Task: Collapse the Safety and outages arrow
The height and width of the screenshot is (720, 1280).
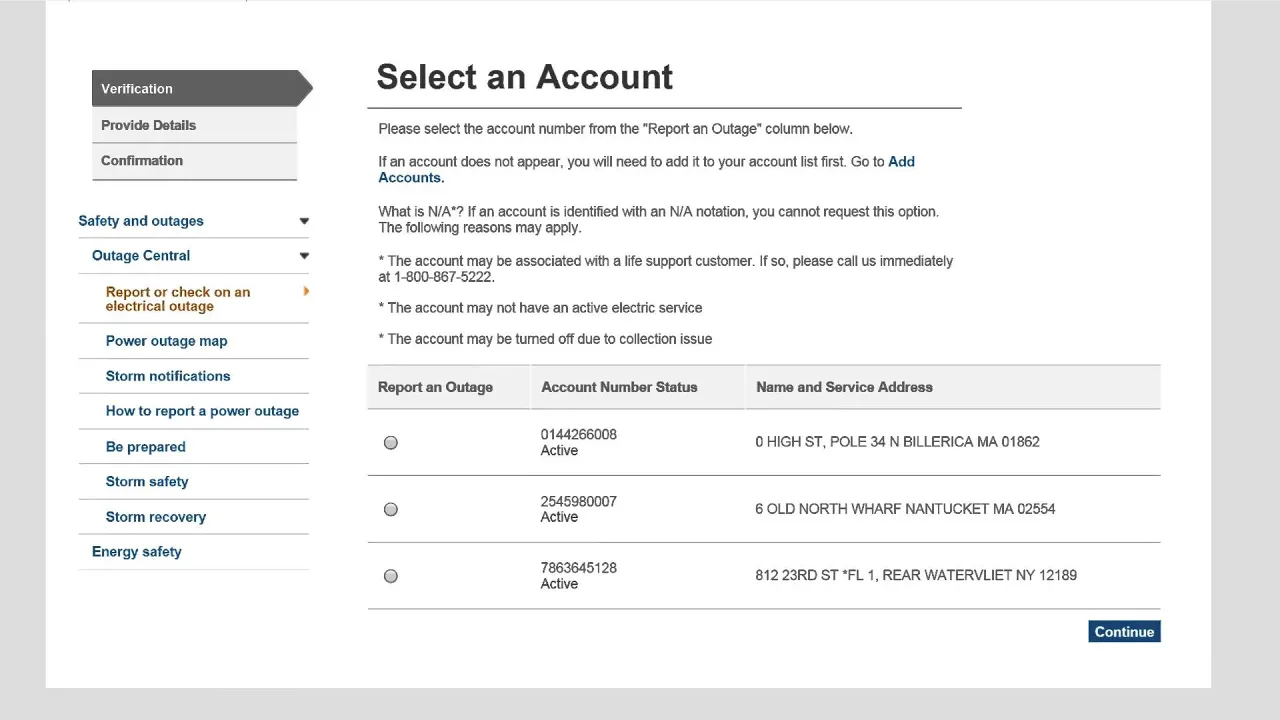Action: 304,221
